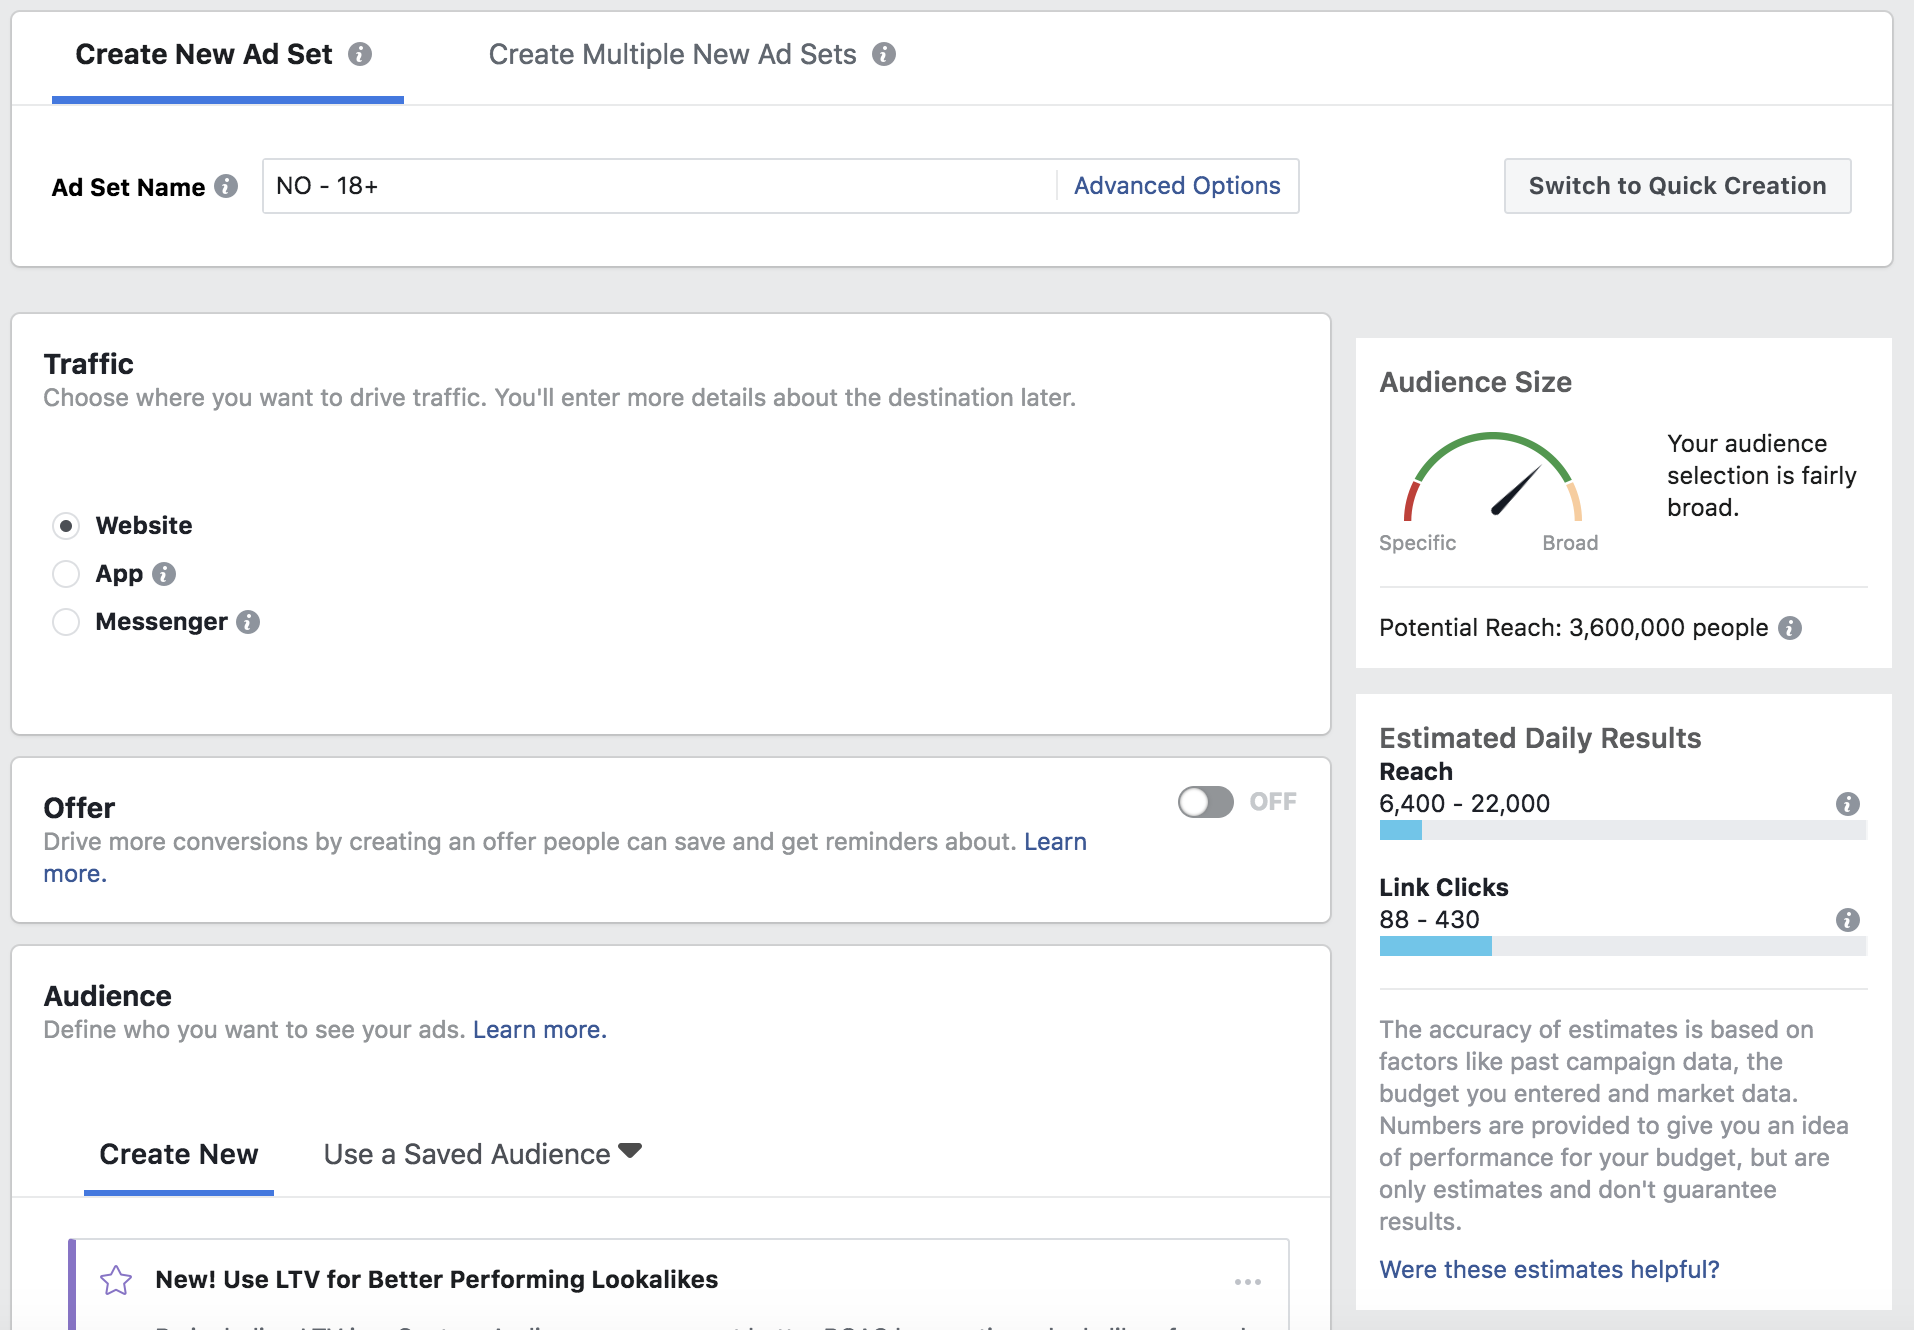This screenshot has width=1914, height=1330.
Task: Open info tooltip next to Messenger option
Action: [248, 622]
